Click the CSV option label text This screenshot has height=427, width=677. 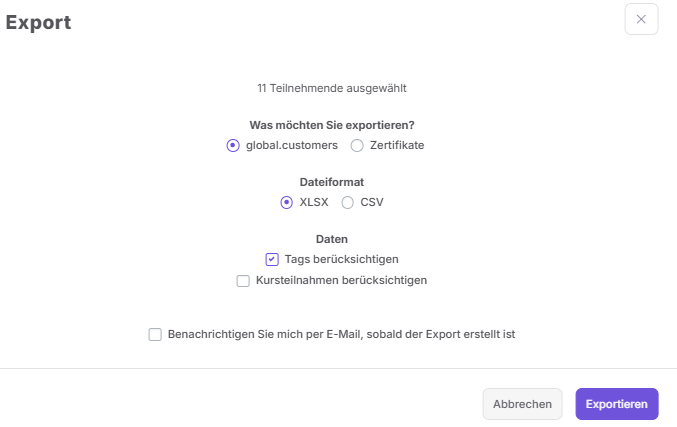[x=372, y=202]
